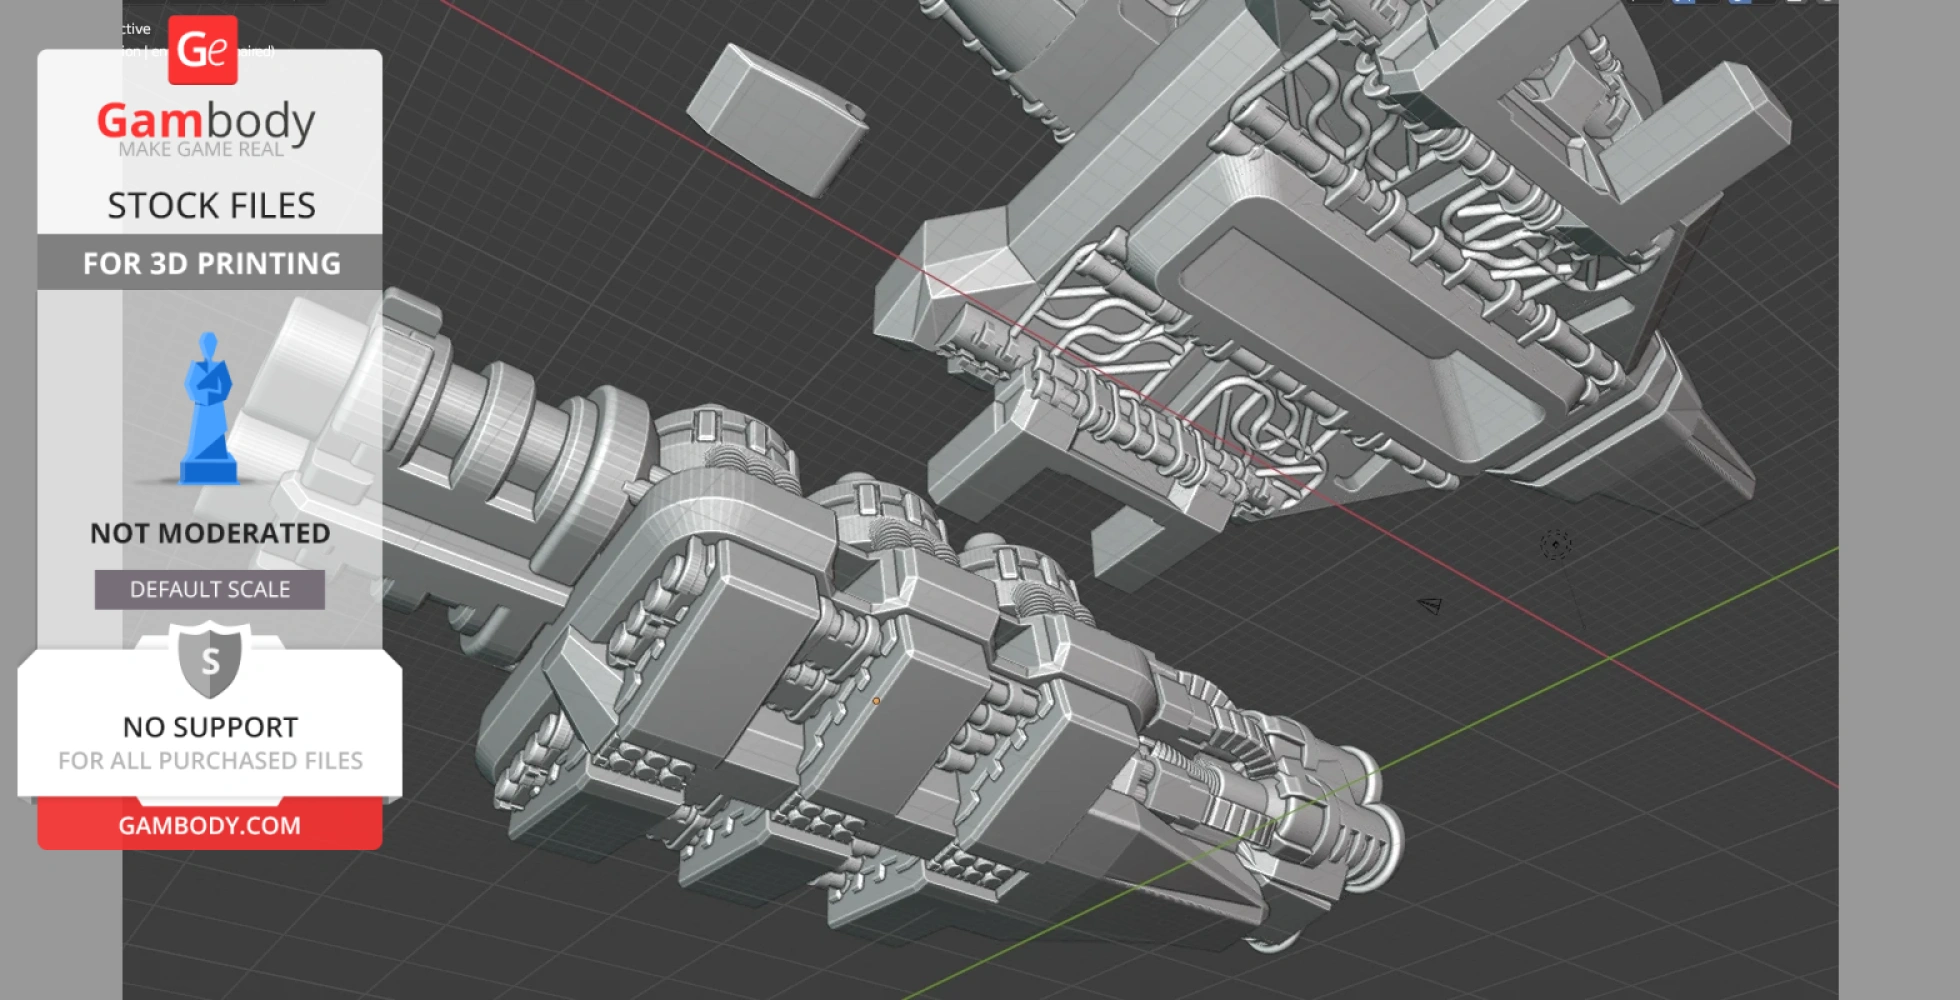Click the shield icon with letter S
This screenshot has width=1960, height=1000.
click(208, 662)
